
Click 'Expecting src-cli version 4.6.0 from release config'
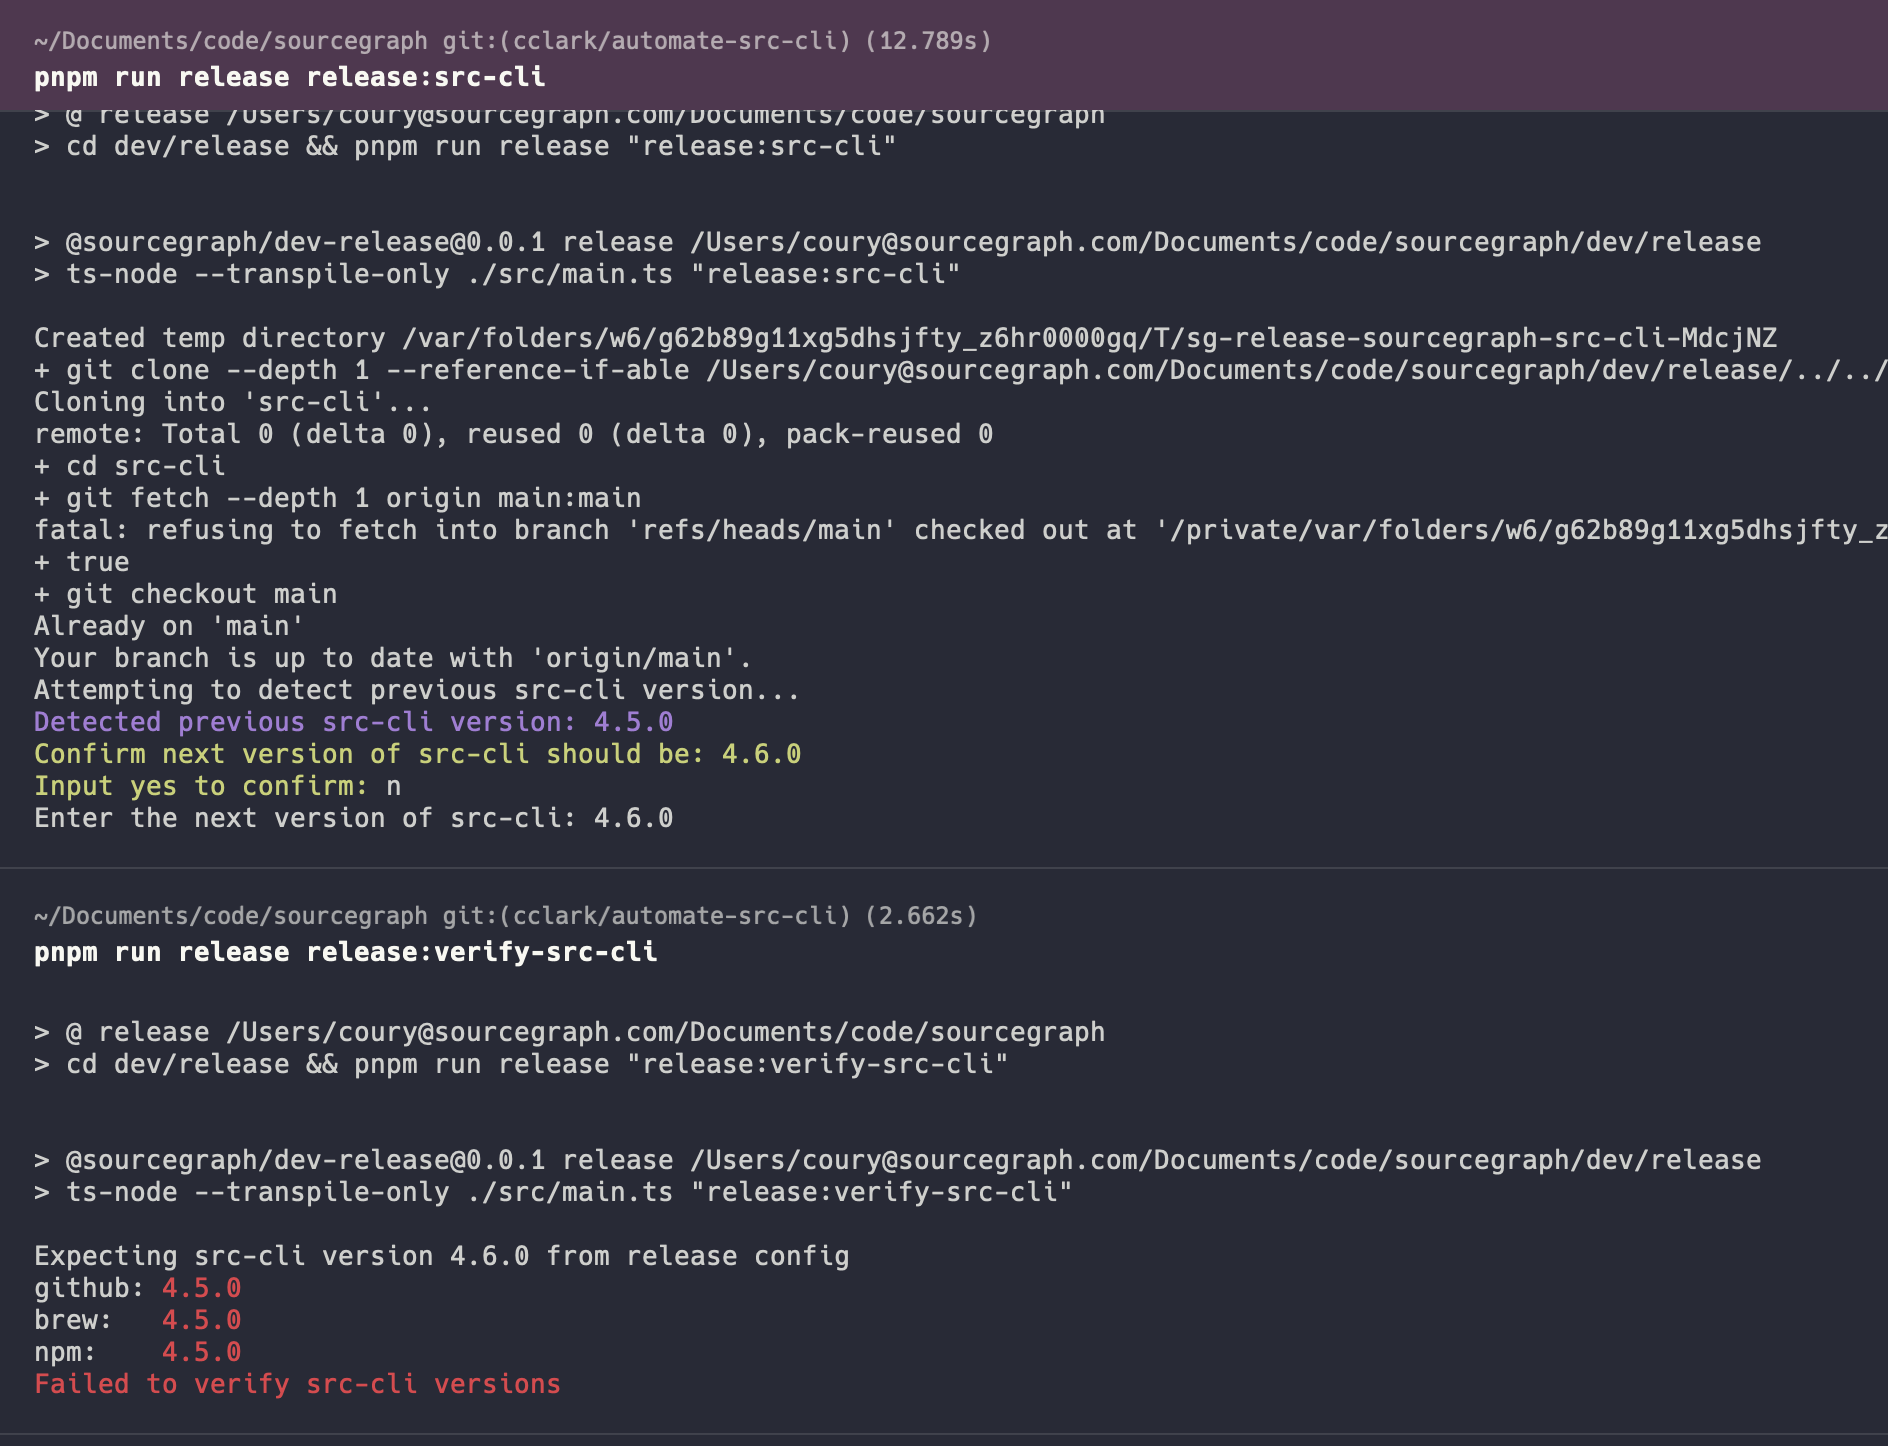tap(441, 1256)
